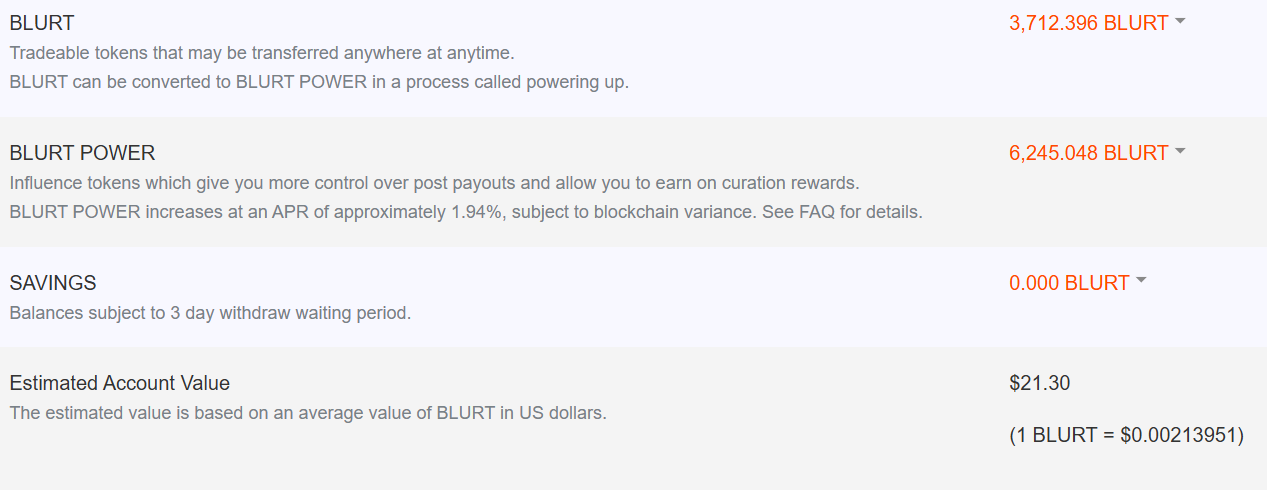Click the 1 BLURT = $0.00213951 rate
Viewport: 1267px width, 490px height.
click(1126, 435)
